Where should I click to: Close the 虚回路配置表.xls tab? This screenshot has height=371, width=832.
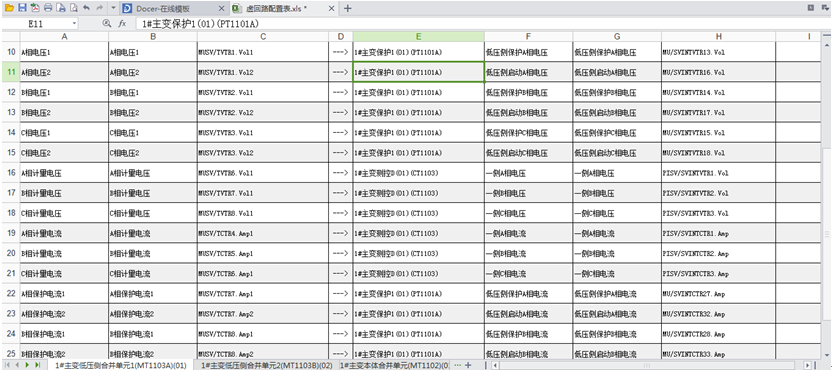point(332,9)
